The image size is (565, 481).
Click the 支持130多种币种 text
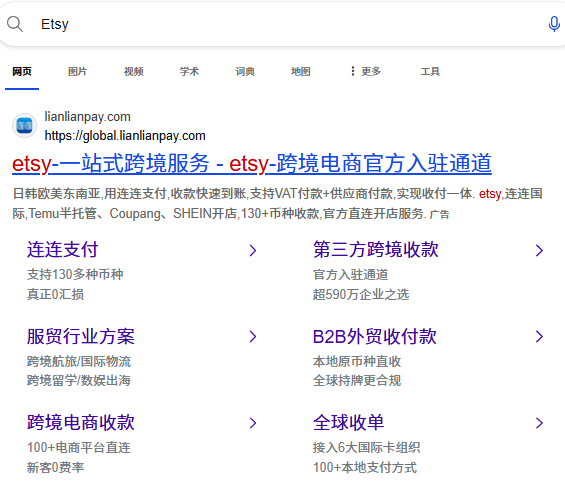coord(75,275)
